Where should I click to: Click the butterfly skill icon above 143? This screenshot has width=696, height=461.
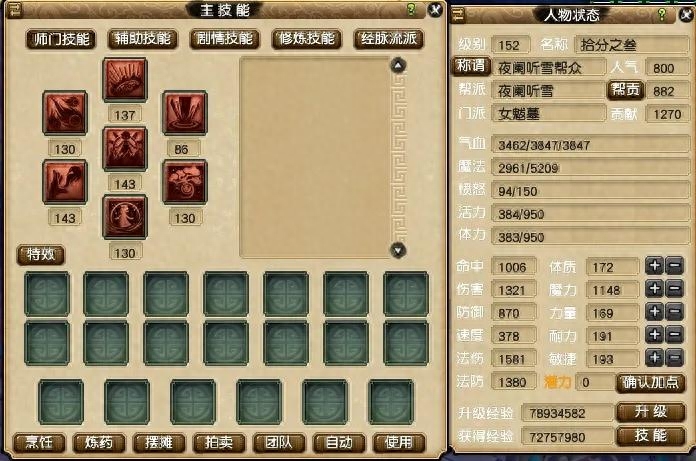(125, 149)
